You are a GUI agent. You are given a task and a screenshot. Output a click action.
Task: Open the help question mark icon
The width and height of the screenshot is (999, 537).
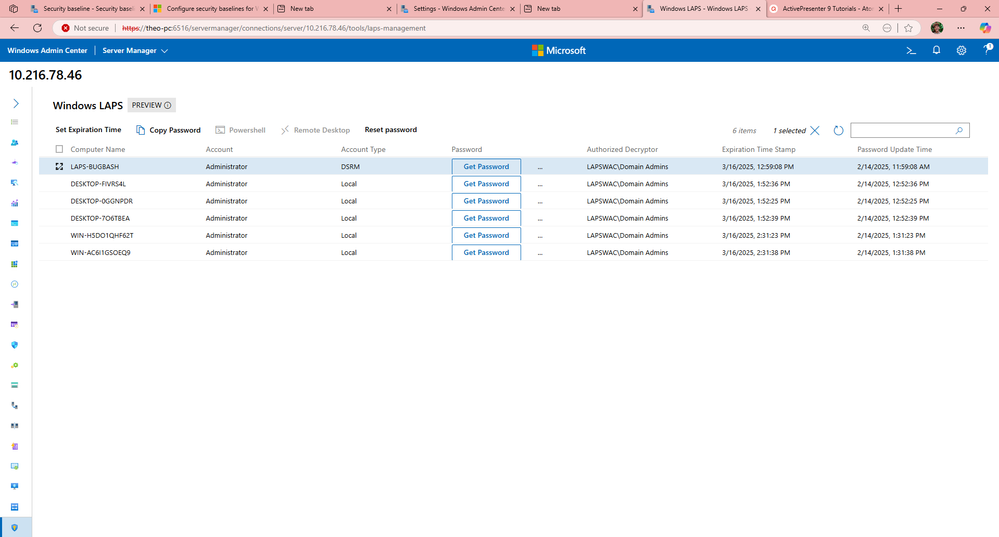point(987,50)
